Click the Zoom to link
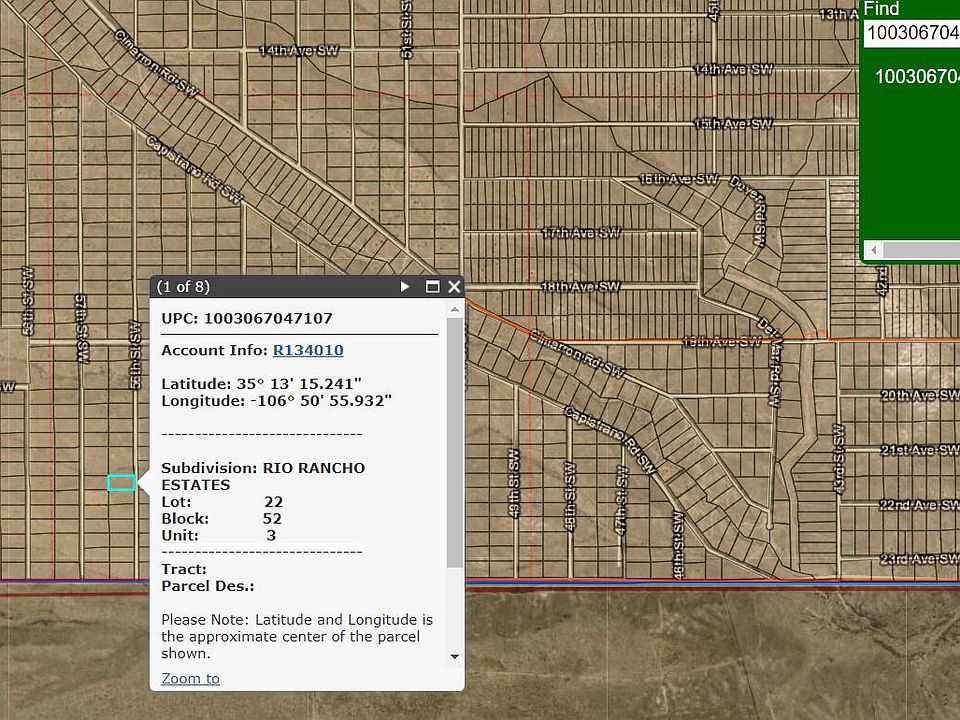The width and height of the screenshot is (960, 720). [x=190, y=679]
